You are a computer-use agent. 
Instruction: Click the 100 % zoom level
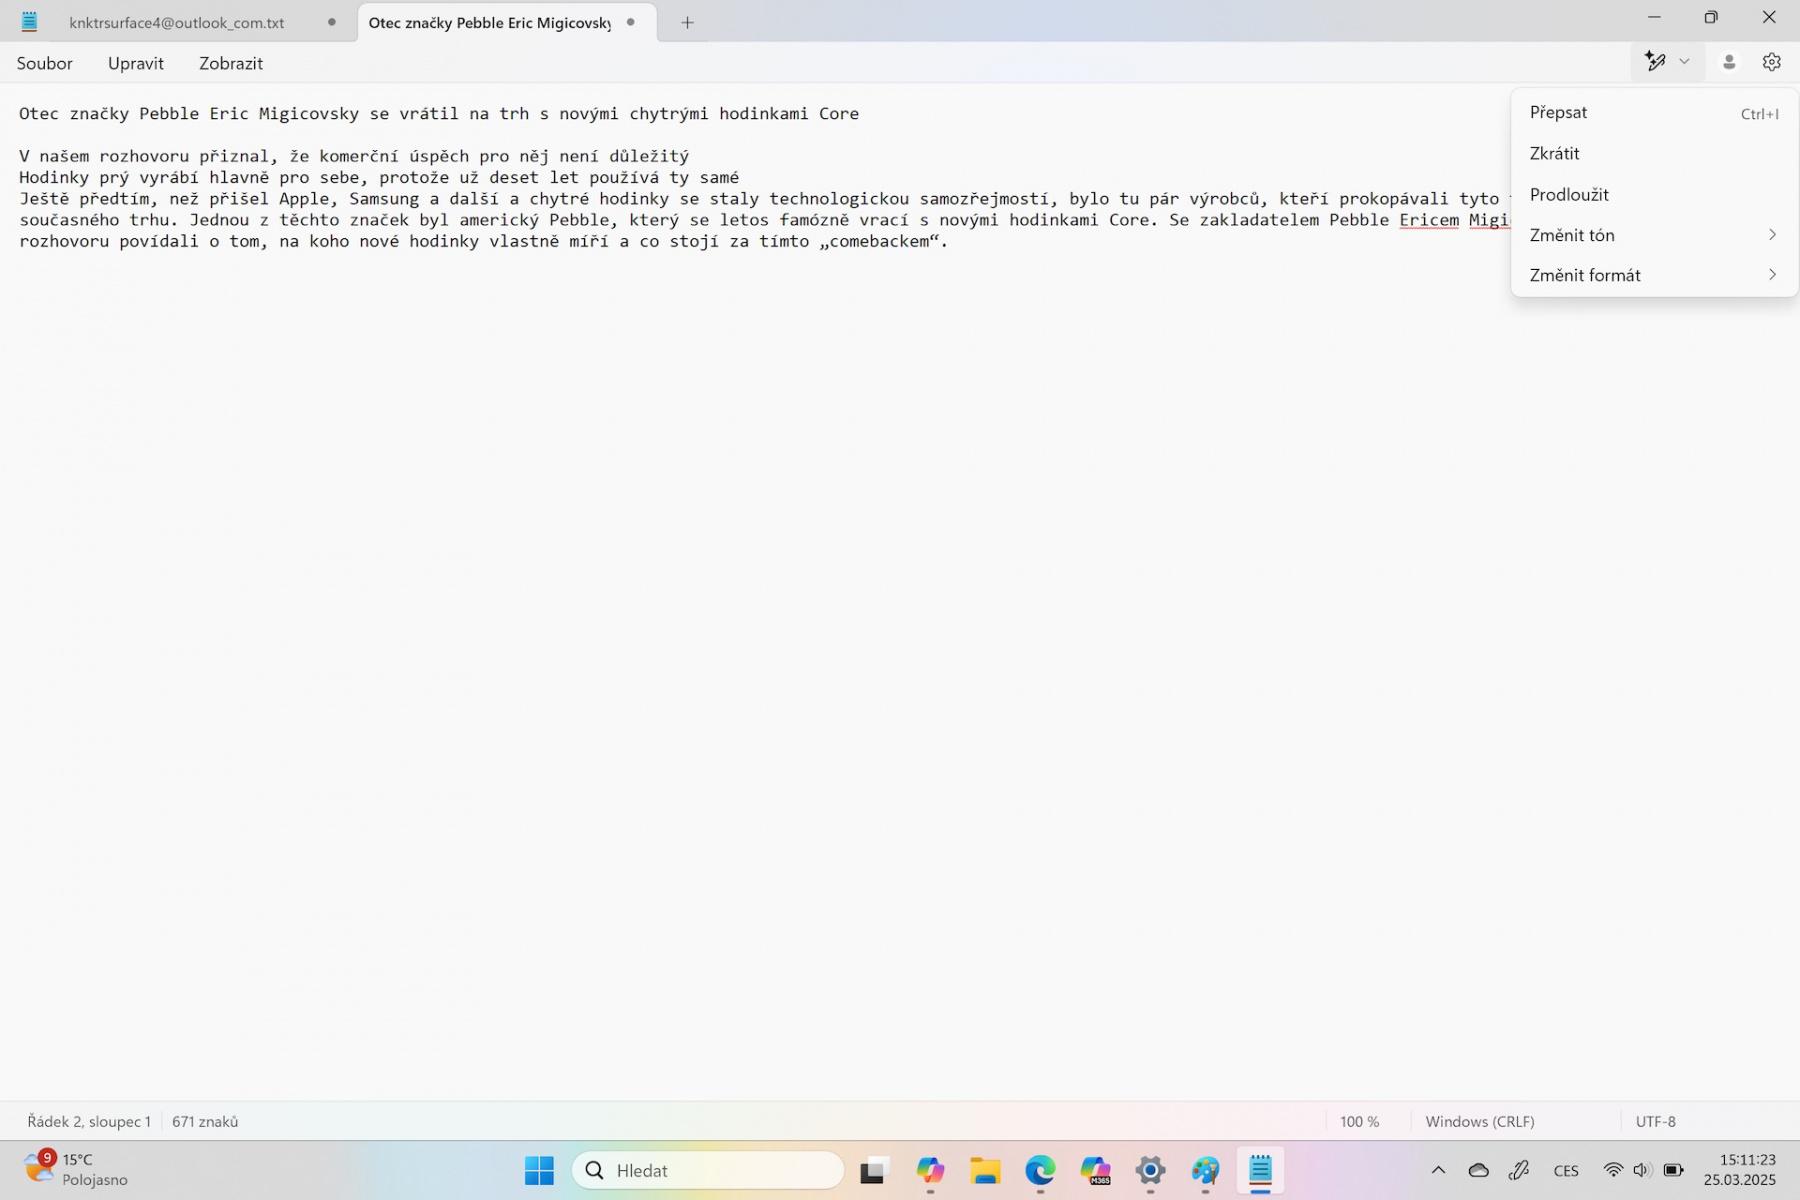(x=1359, y=1121)
